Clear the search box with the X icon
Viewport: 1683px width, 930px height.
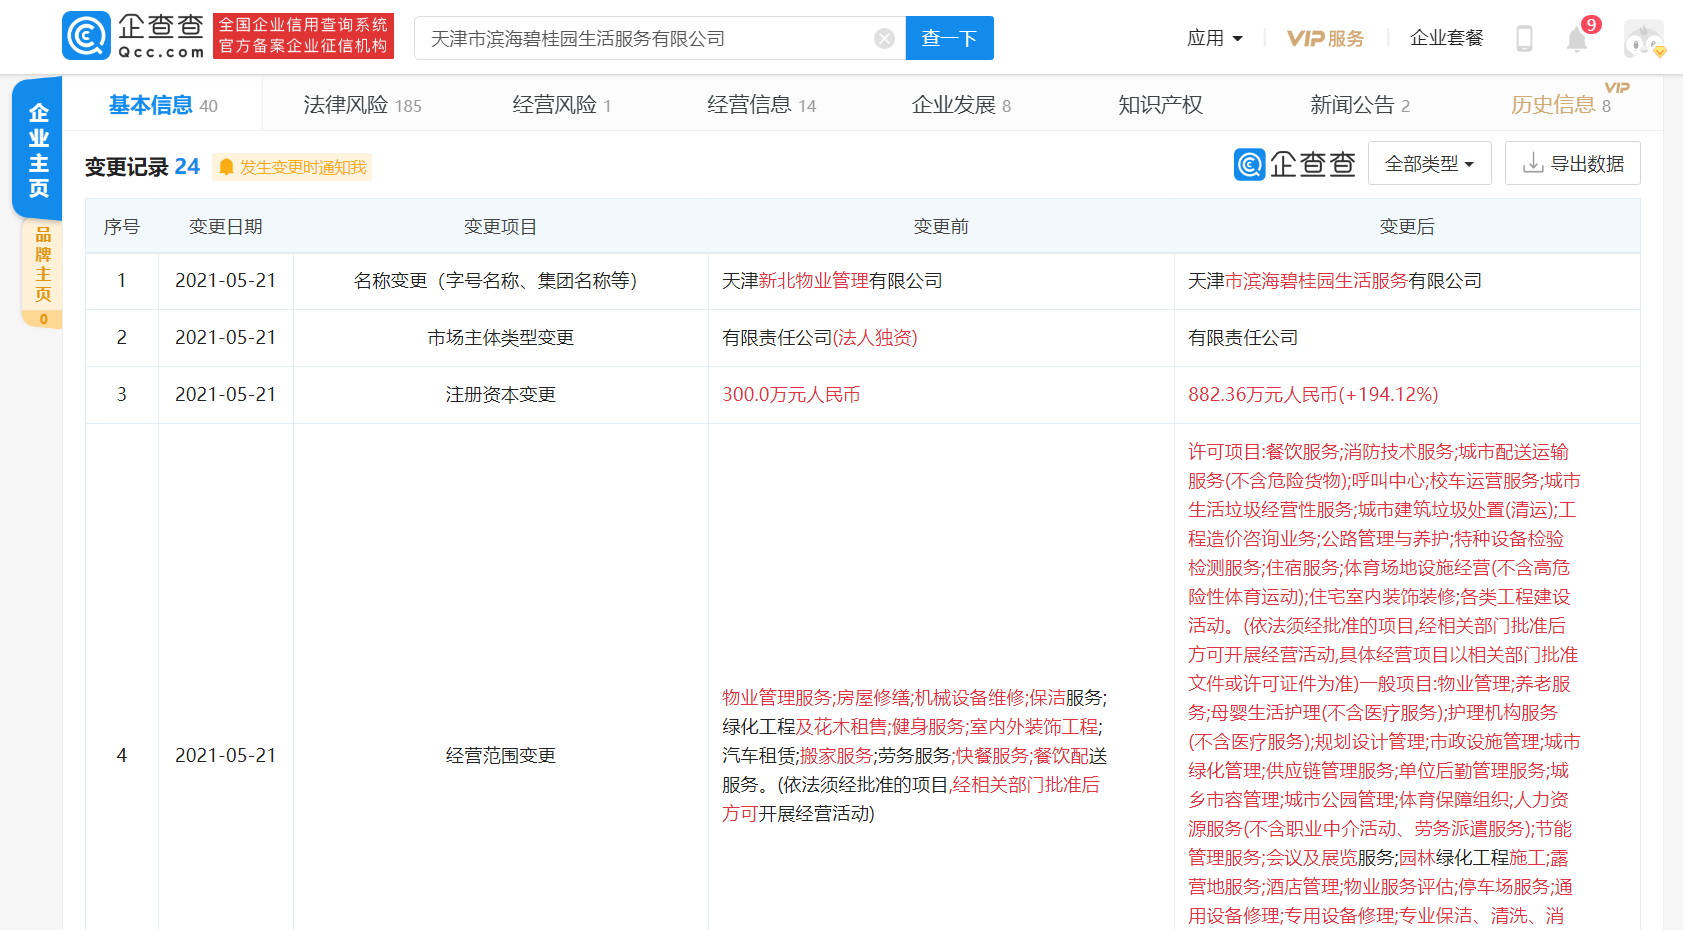click(884, 38)
